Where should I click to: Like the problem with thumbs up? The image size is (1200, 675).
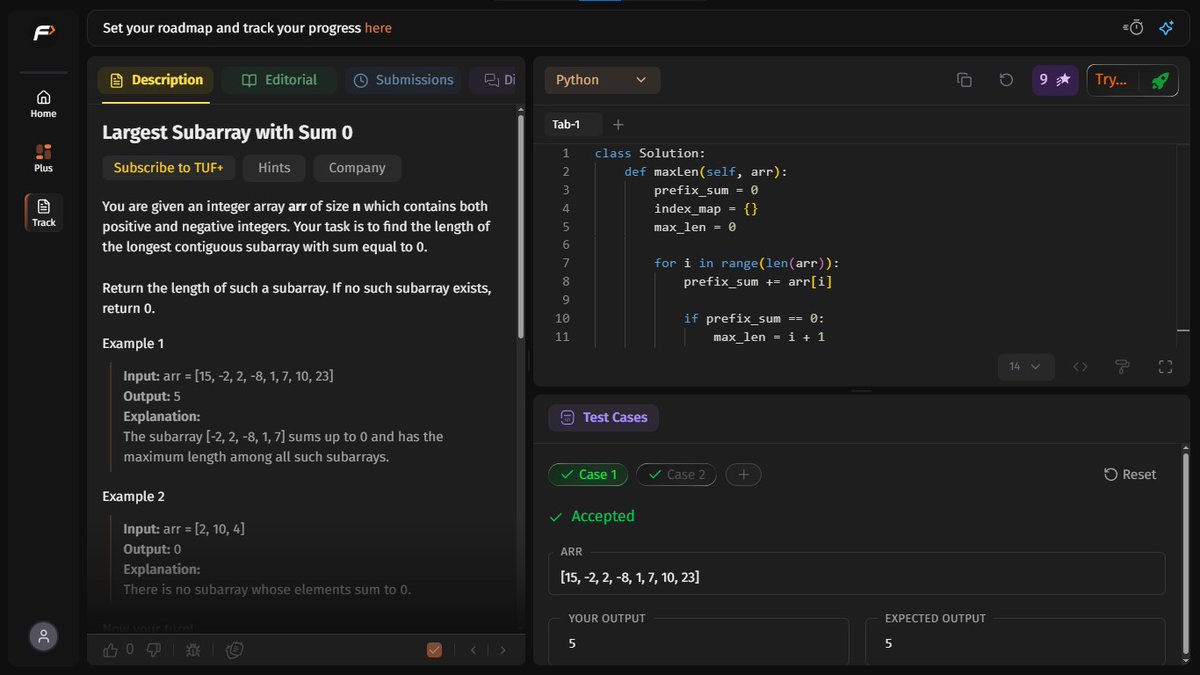click(111, 650)
